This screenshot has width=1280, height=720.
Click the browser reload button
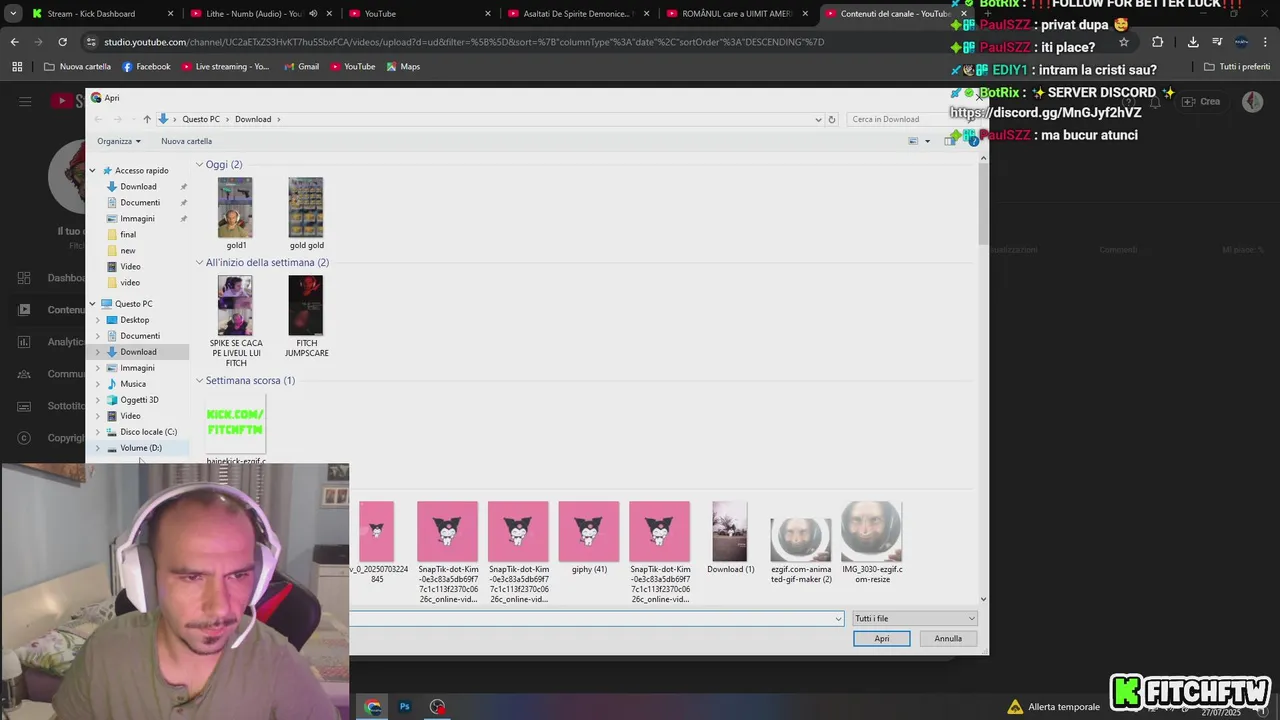[x=62, y=42]
